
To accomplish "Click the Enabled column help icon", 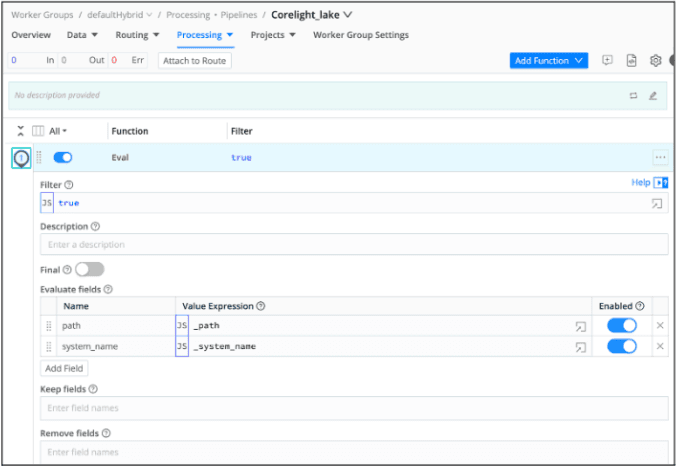I will (640, 306).
